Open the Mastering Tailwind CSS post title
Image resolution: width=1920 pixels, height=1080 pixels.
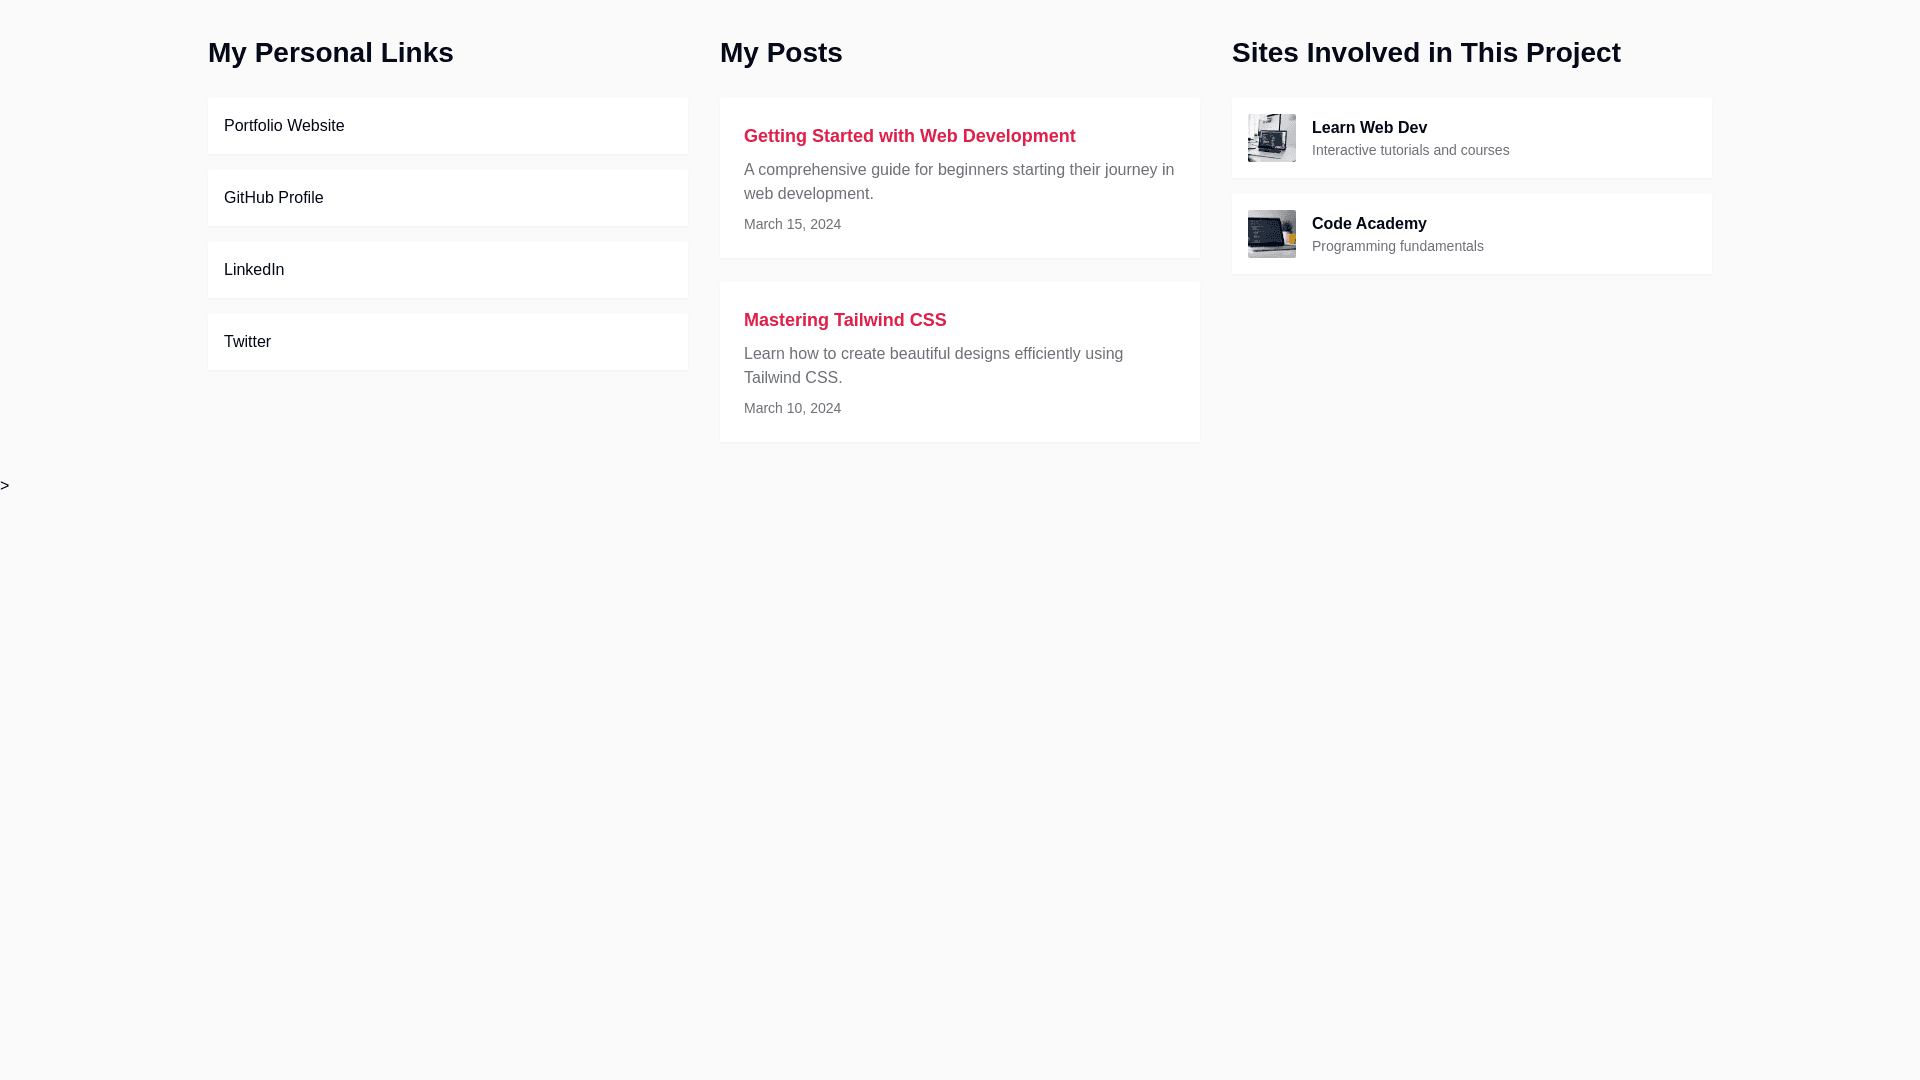(x=844, y=320)
